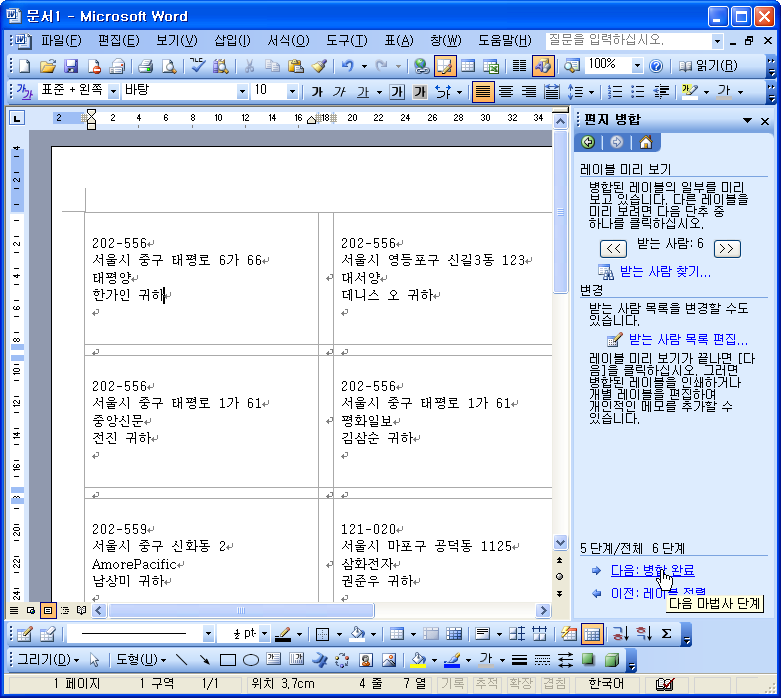Insert WordArt from drawing toolbar
The image size is (781, 698).
coord(319,660)
